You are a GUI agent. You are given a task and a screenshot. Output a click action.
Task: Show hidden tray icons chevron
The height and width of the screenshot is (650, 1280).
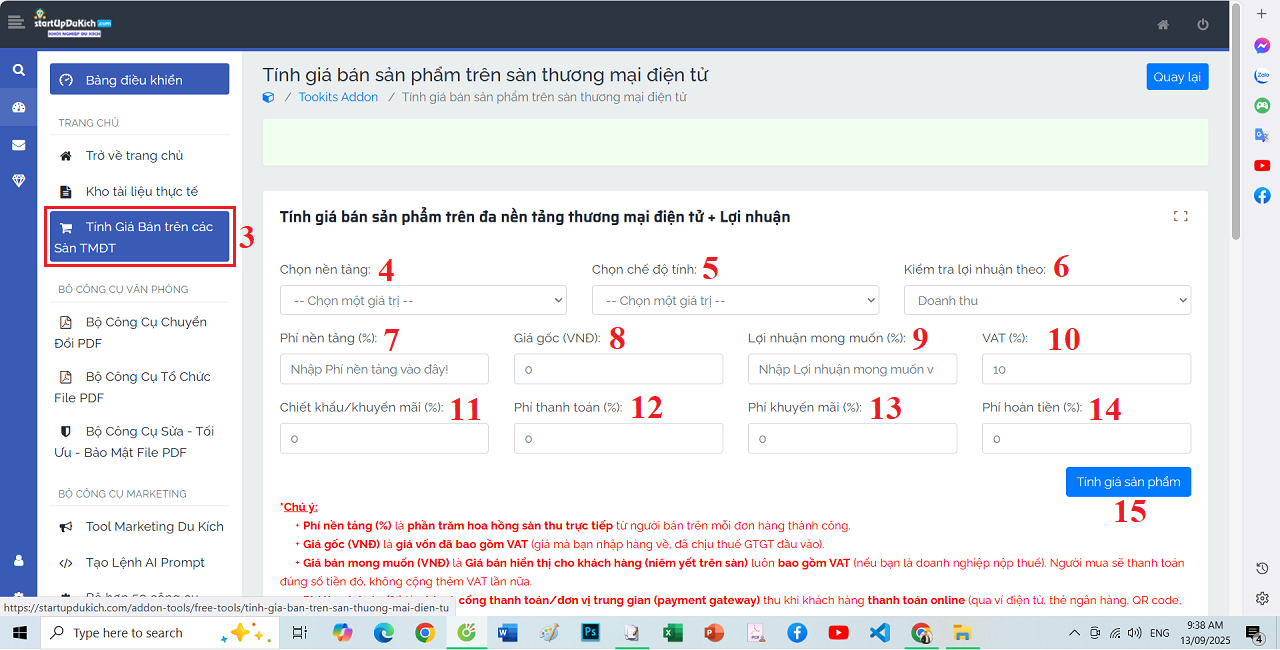click(x=1075, y=633)
